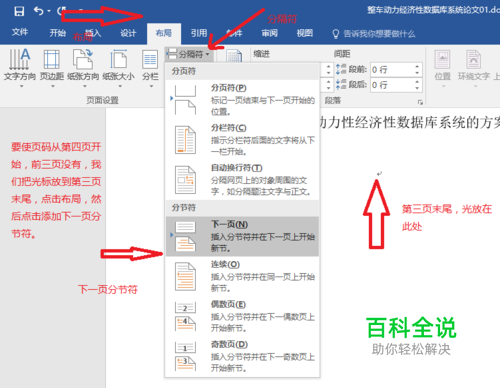Click the 自动换行符 text wrapping icon
500x388 pixels.
tap(185, 180)
